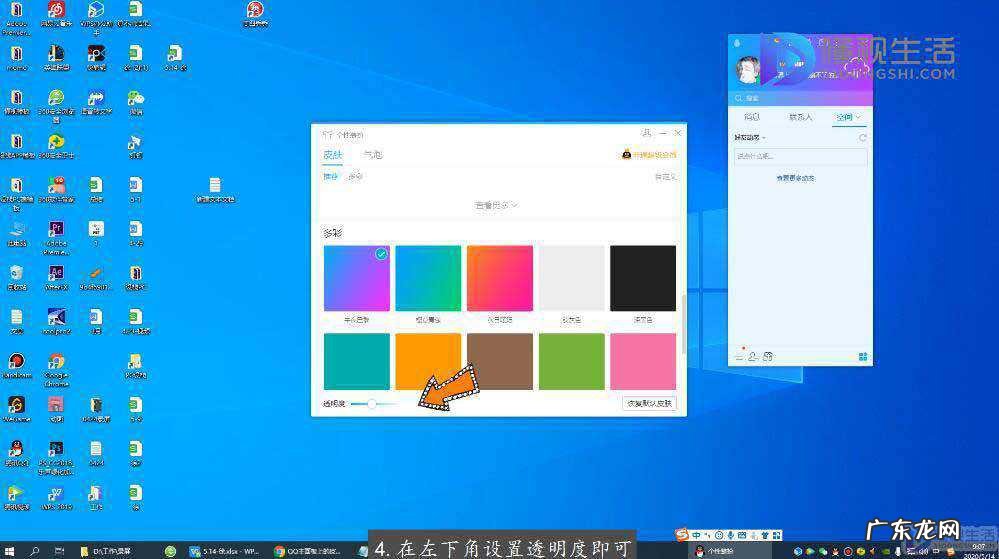Switch to the Chrome taskbar item
This screenshot has height=559, width=999.
point(309,551)
